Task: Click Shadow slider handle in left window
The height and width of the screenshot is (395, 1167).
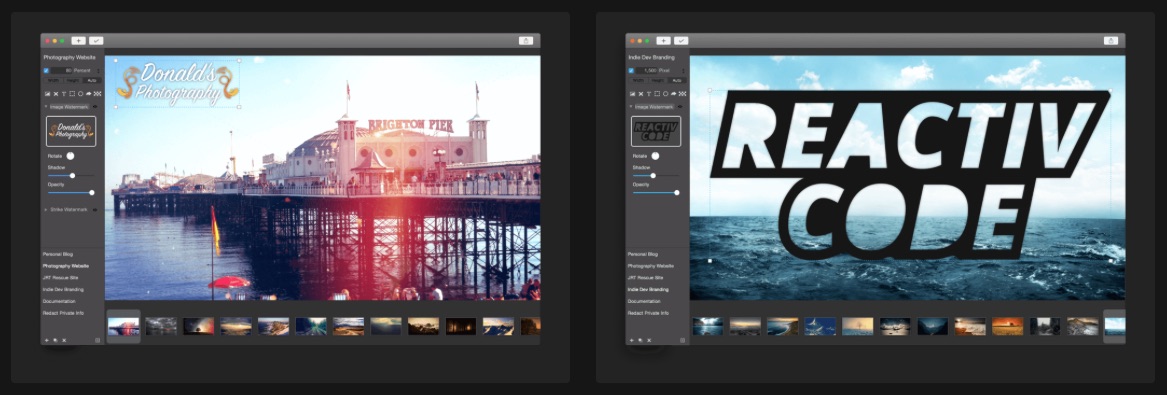Action: tap(72, 176)
